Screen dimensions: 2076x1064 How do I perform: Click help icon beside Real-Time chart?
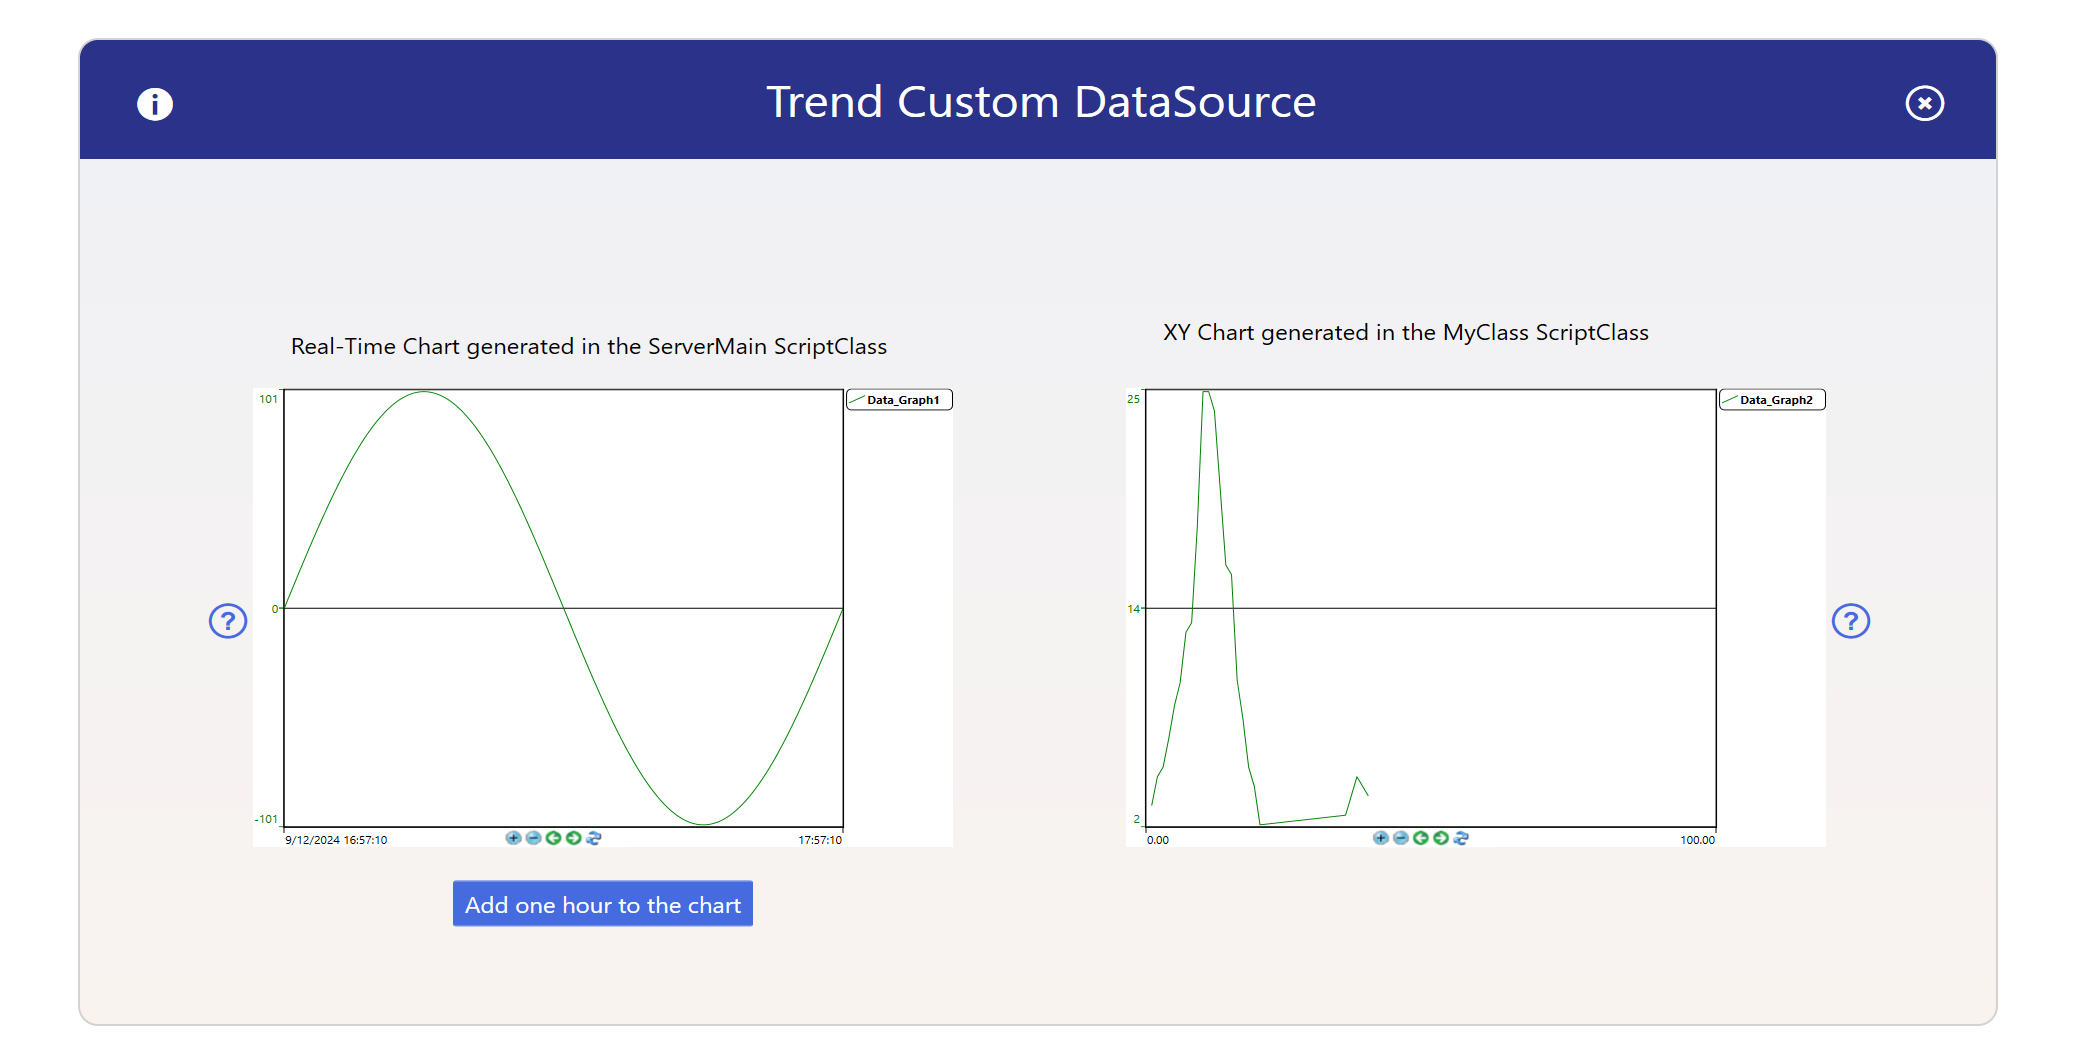pyautogui.click(x=228, y=621)
